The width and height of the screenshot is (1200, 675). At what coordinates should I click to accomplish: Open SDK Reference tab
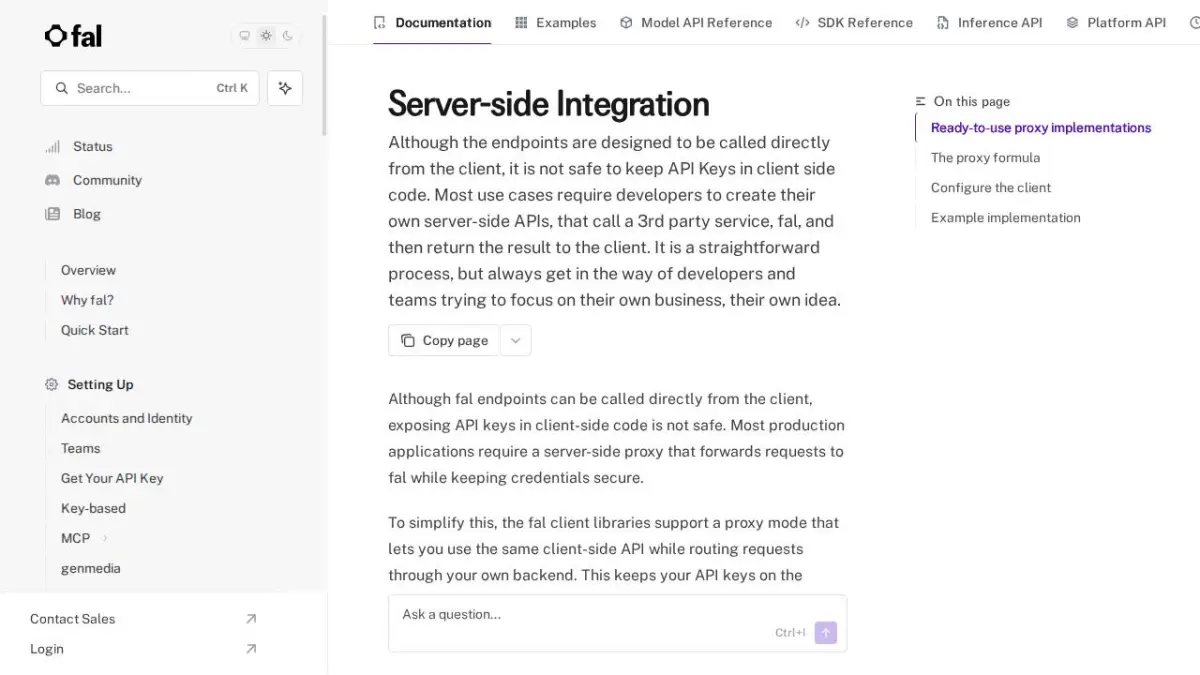854,22
